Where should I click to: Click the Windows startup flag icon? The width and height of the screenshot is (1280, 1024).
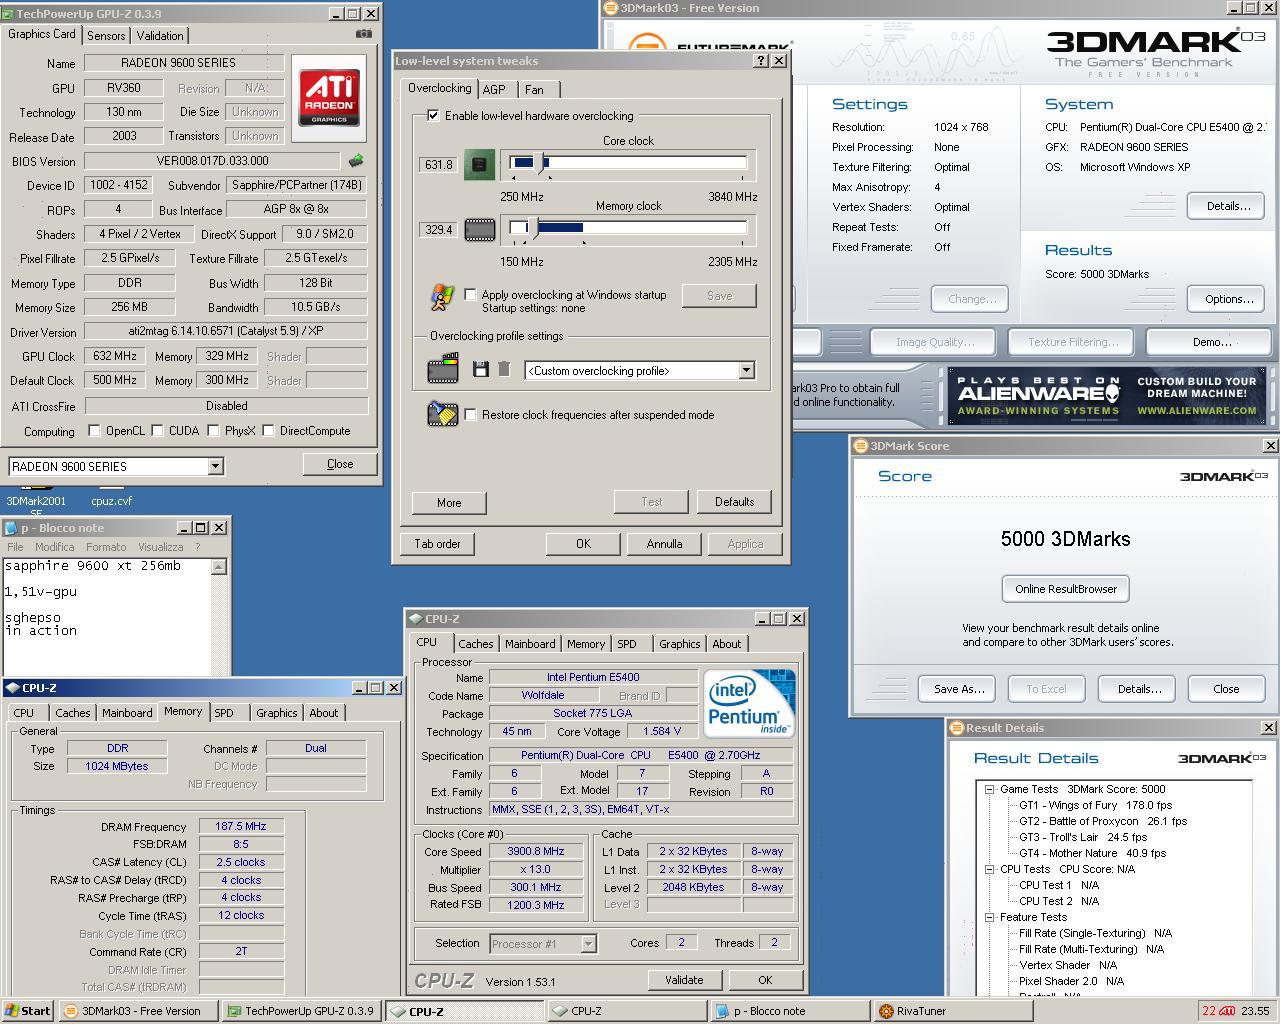tap(442, 297)
